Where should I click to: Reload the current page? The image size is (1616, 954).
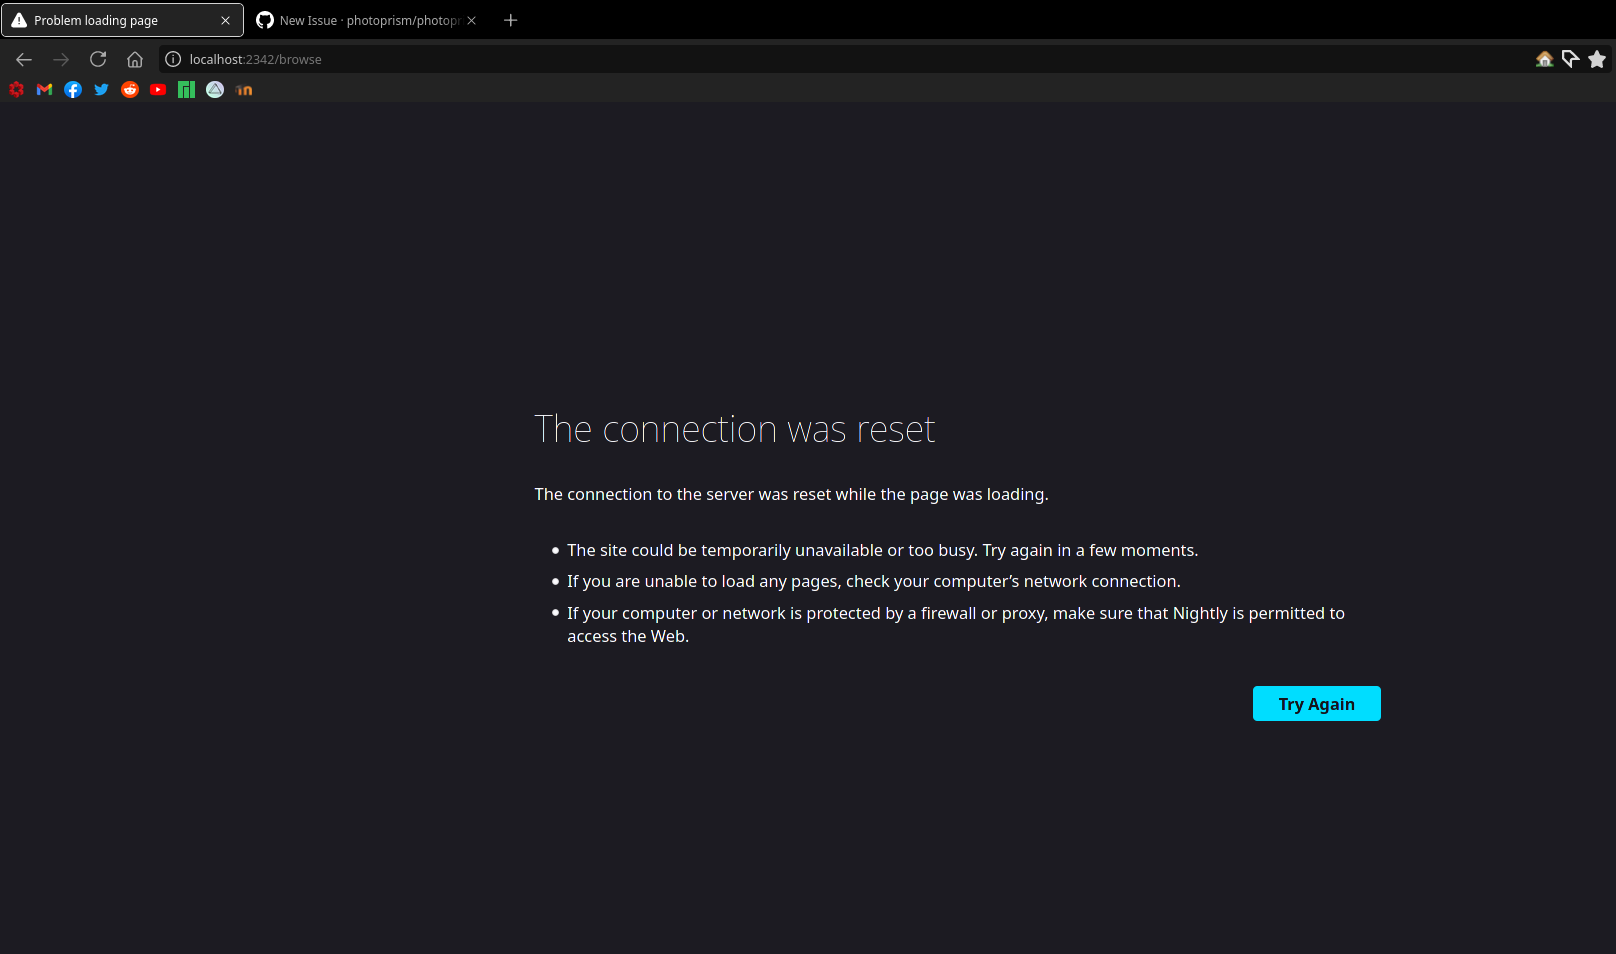pyautogui.click(x=97, y=59)
